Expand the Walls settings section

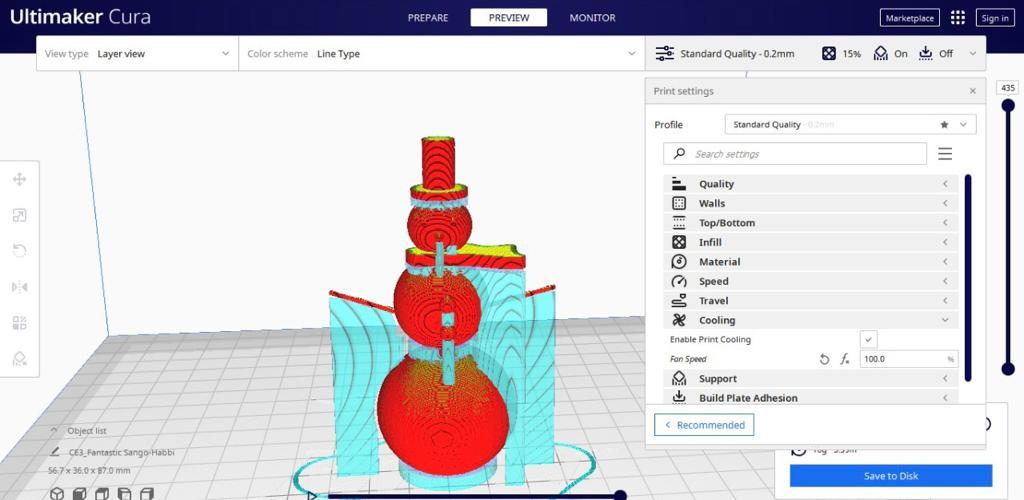pyautogui.click(x=810, y=203)
